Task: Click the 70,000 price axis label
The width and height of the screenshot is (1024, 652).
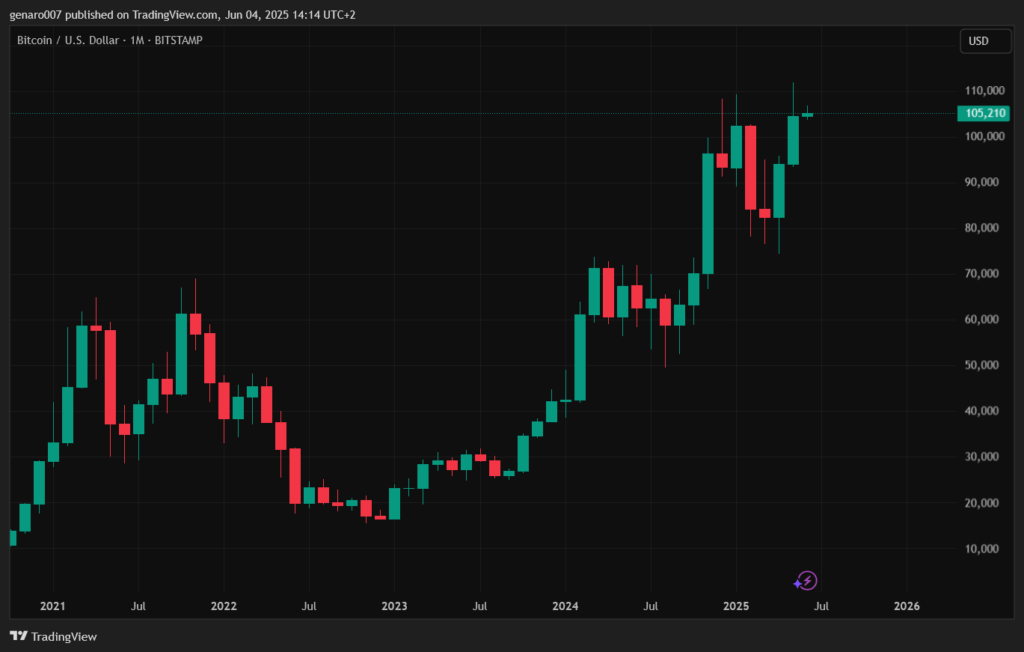Action: click(984, 274)
